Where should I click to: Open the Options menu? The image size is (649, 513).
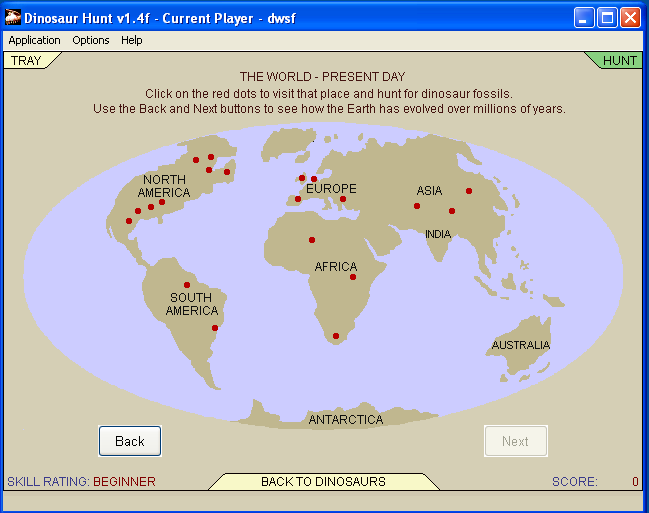pos(91,40)
